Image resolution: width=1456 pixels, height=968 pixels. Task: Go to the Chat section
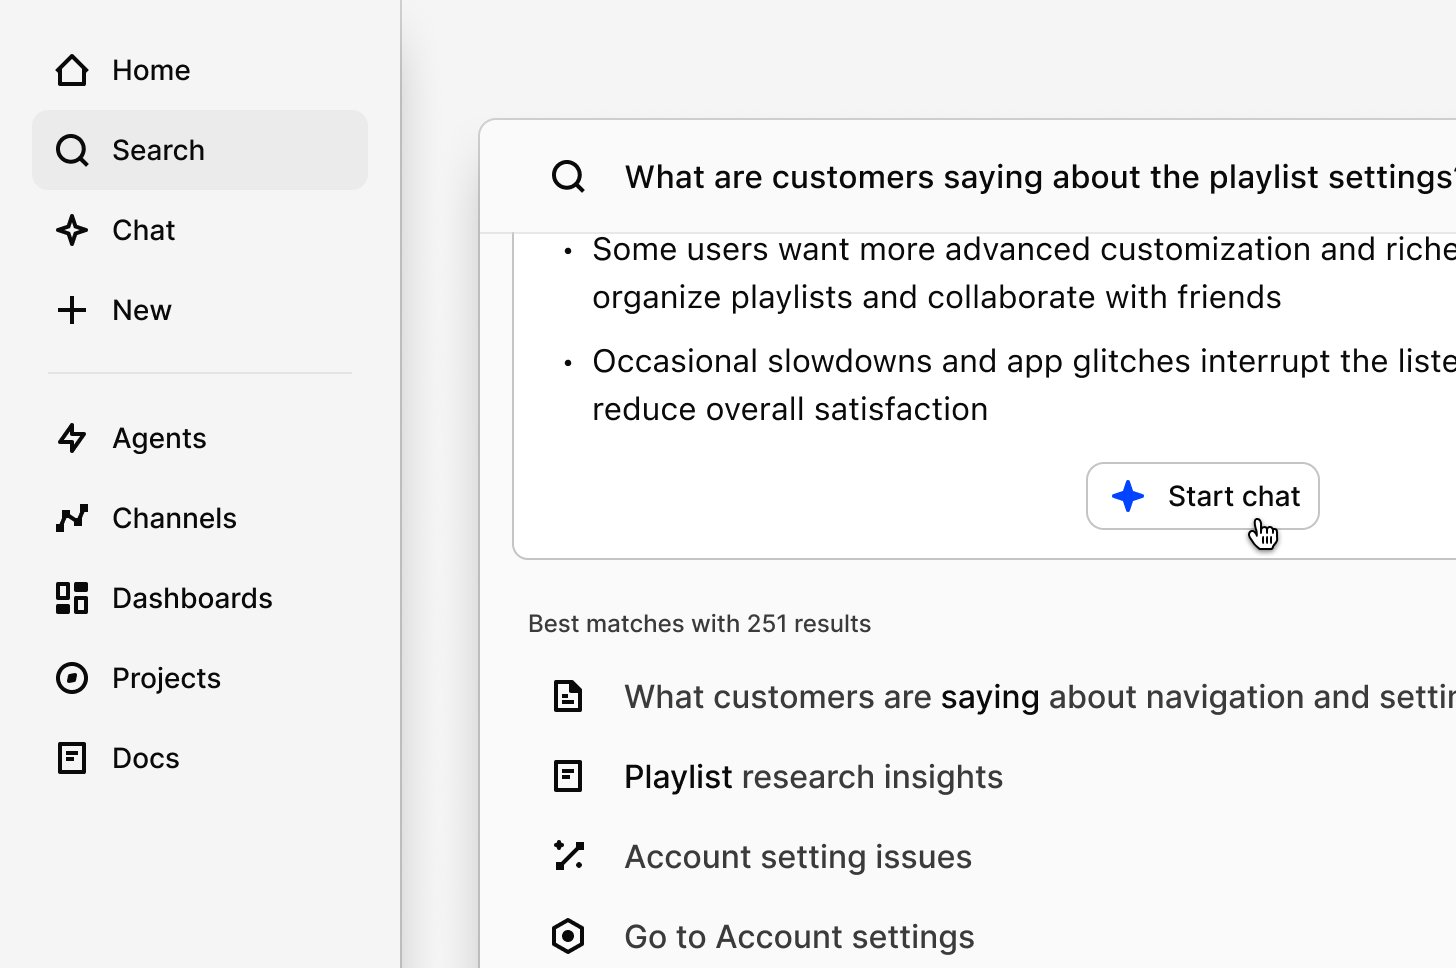200,230
